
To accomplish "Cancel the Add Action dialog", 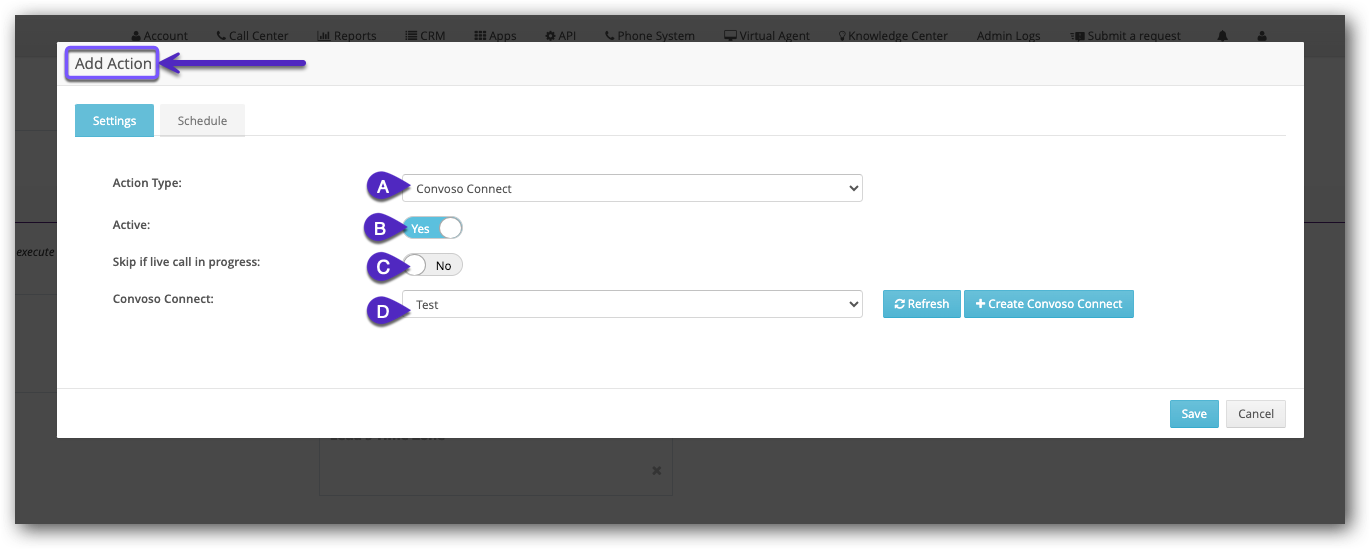I will pos(1256,414).
